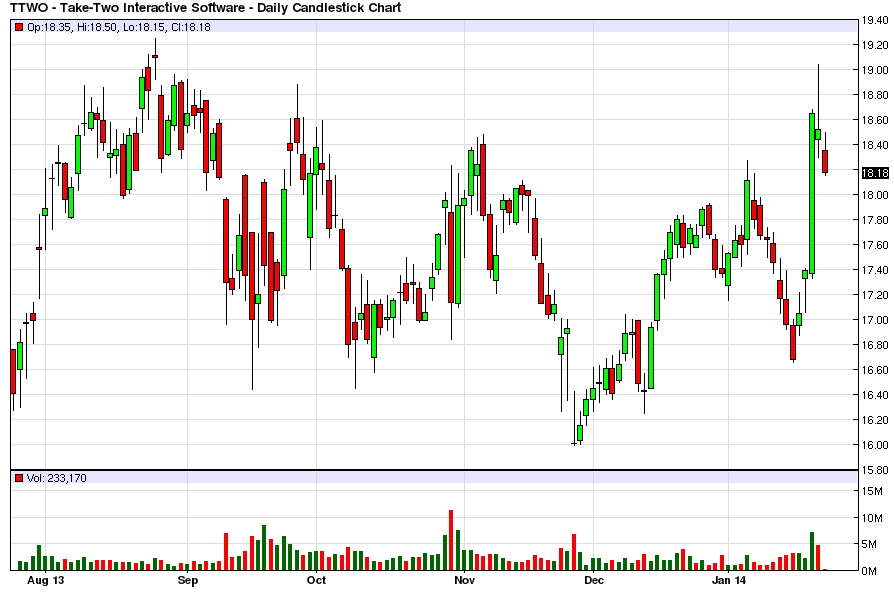Image resolution: width=894 pixels, height=592 pixels.
Task: Click the 18.80 price axis label
Action: pos(875,95)
